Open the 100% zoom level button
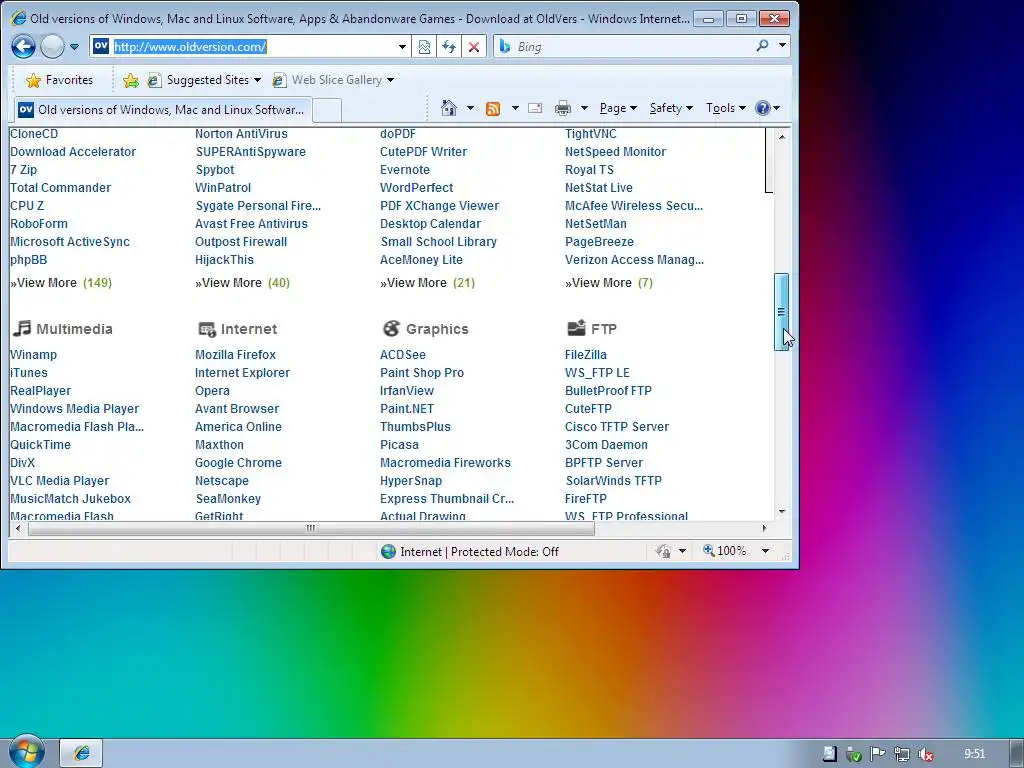The width and height of the screenshot is (1024, 768). tap(725, 551)
